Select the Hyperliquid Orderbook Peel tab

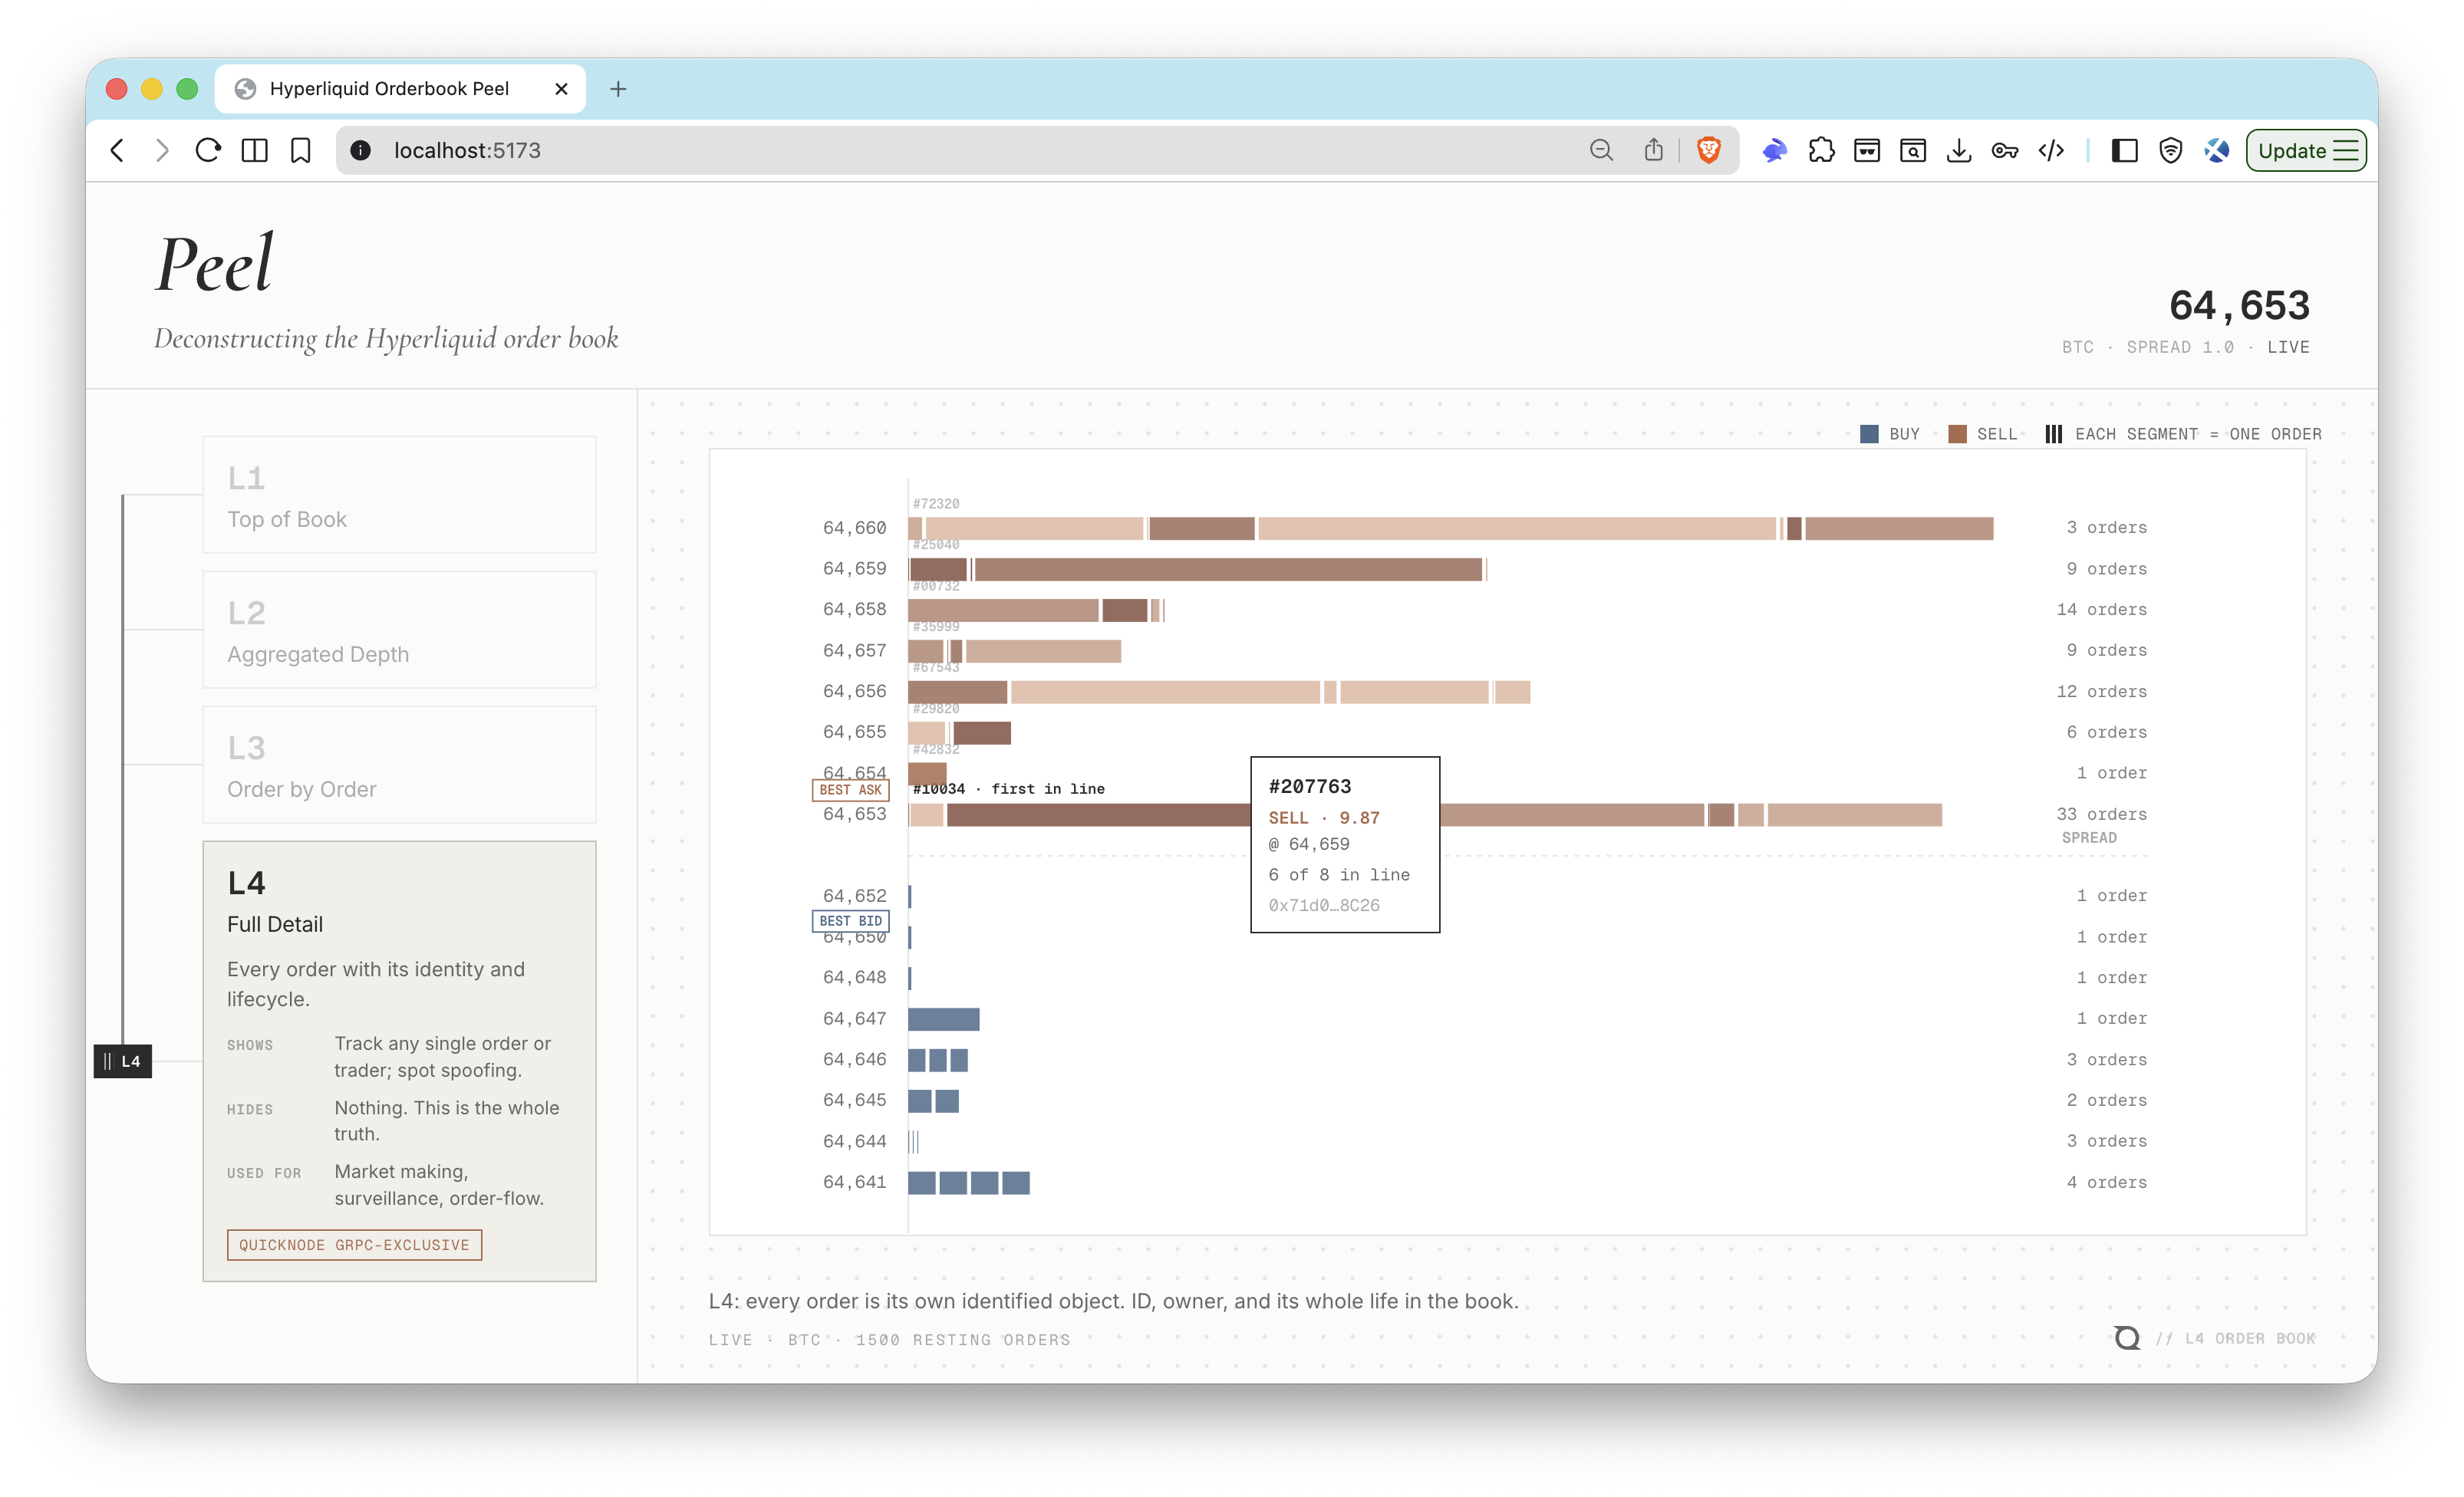pyautogui.click(x=400, y=89)
